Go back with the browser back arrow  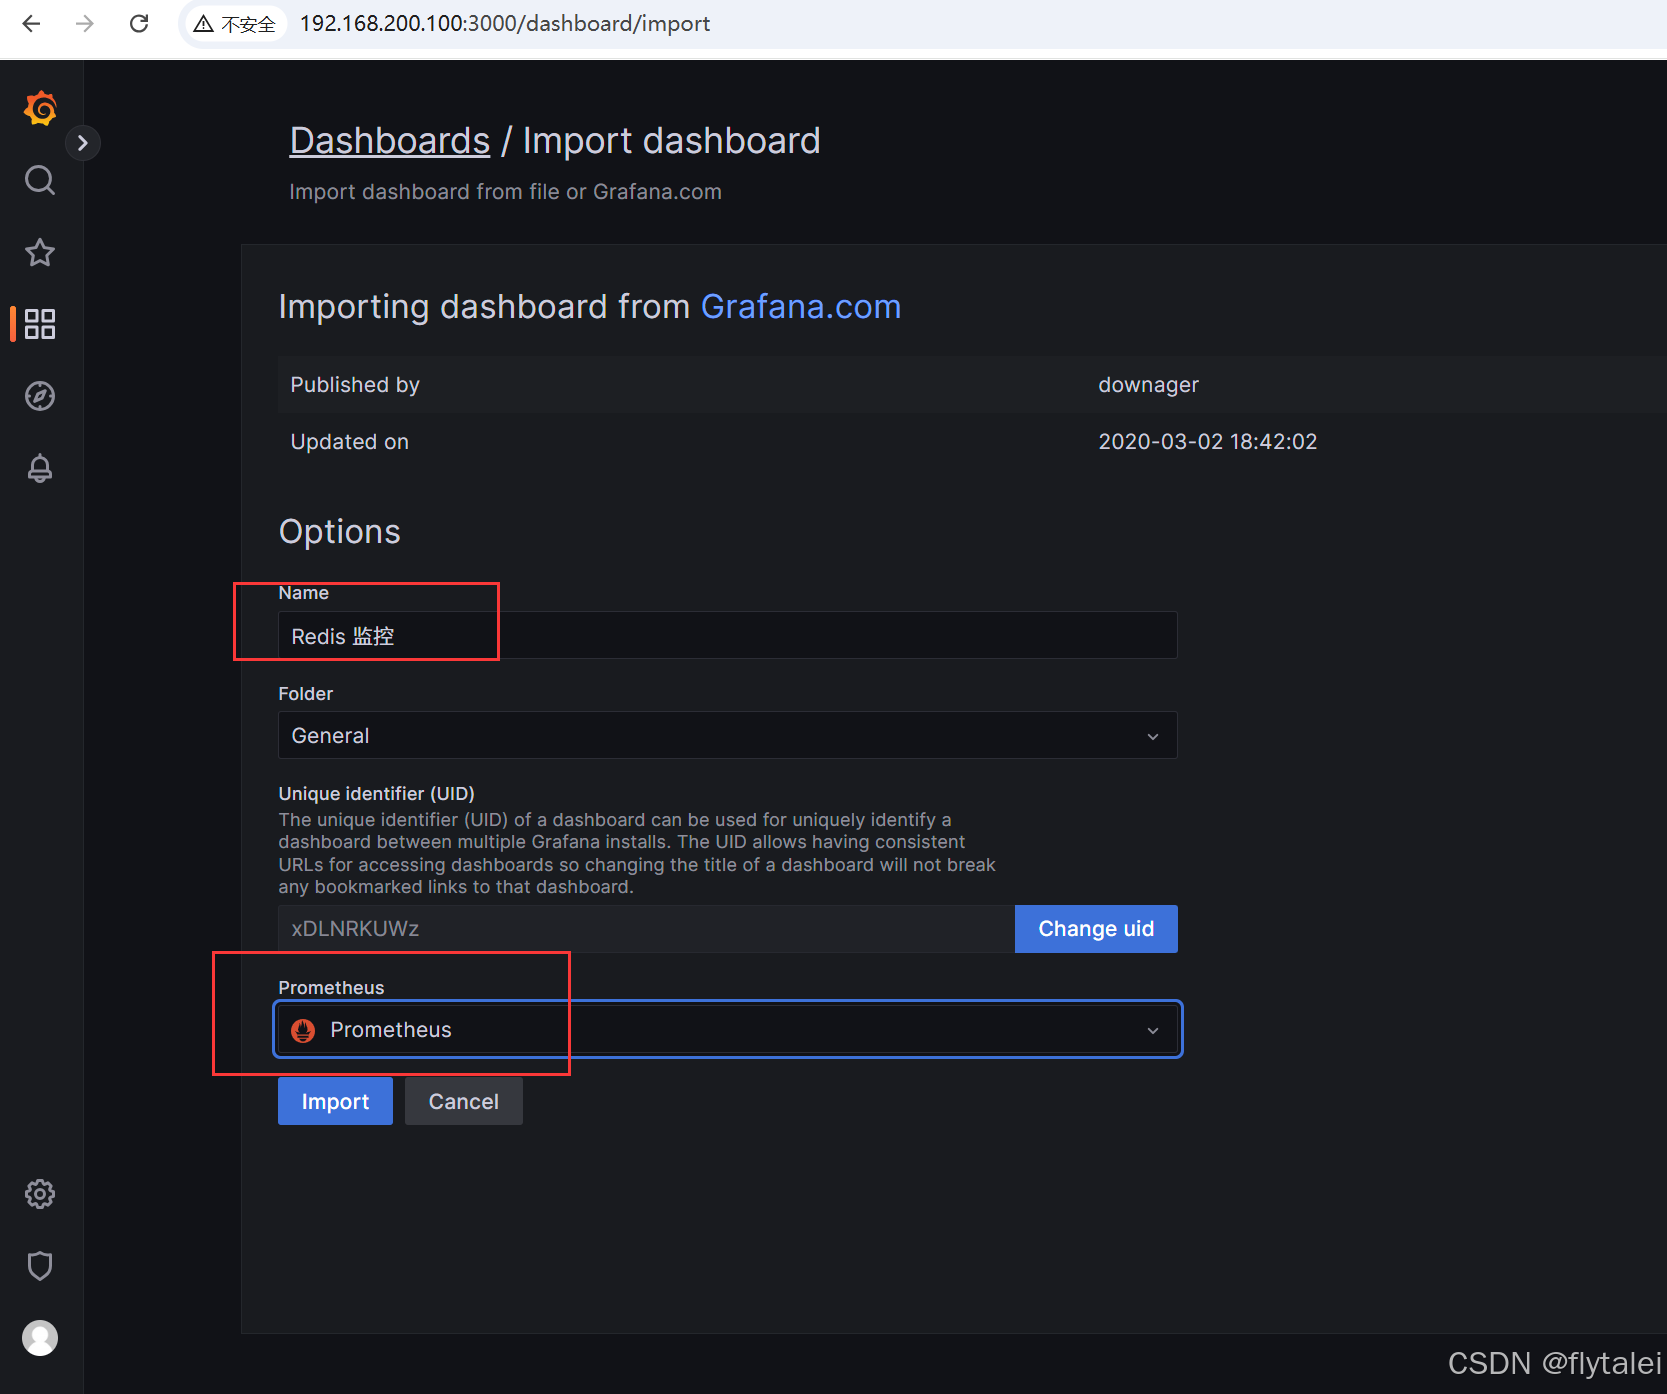[x=31, y=23]
